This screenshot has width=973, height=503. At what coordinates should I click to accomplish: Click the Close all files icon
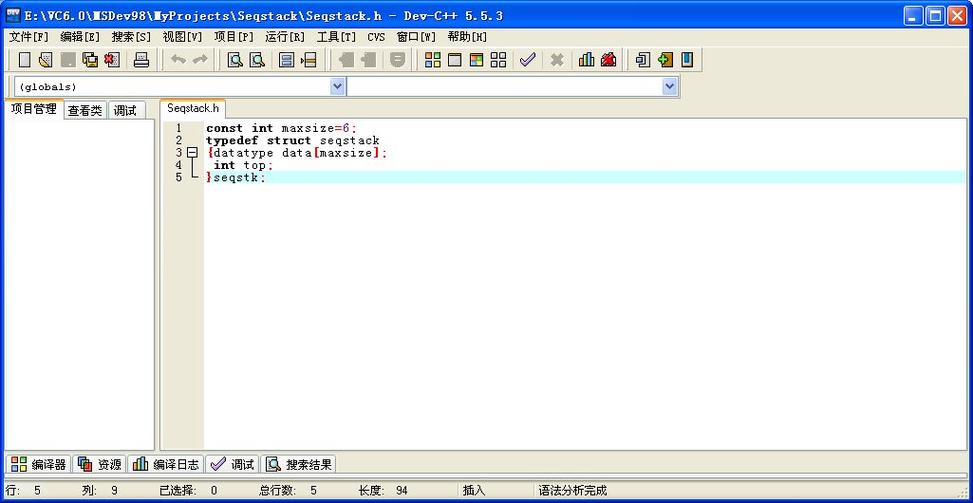coord(112,60)
